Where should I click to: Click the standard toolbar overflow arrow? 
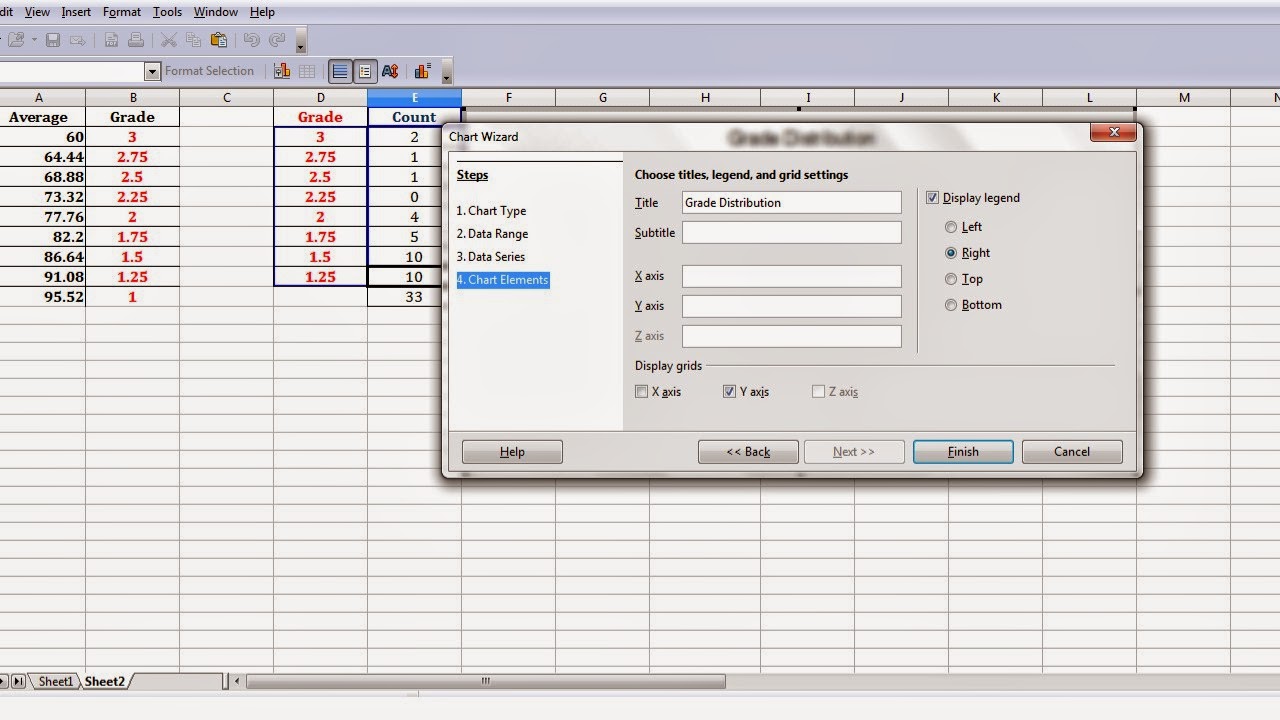[299, 48]
